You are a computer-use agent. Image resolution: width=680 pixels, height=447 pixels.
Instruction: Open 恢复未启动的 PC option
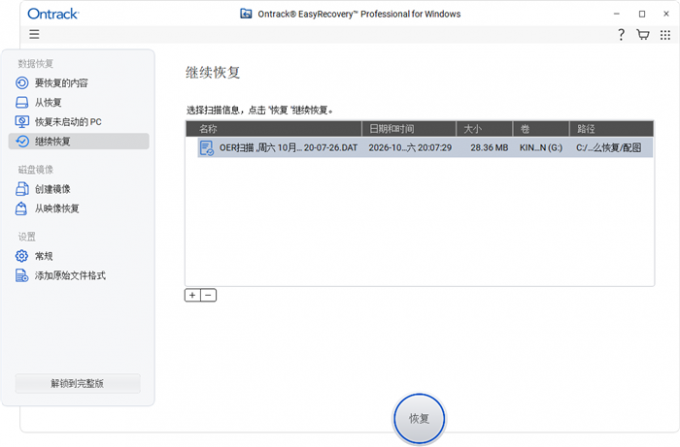click(68, 122)
